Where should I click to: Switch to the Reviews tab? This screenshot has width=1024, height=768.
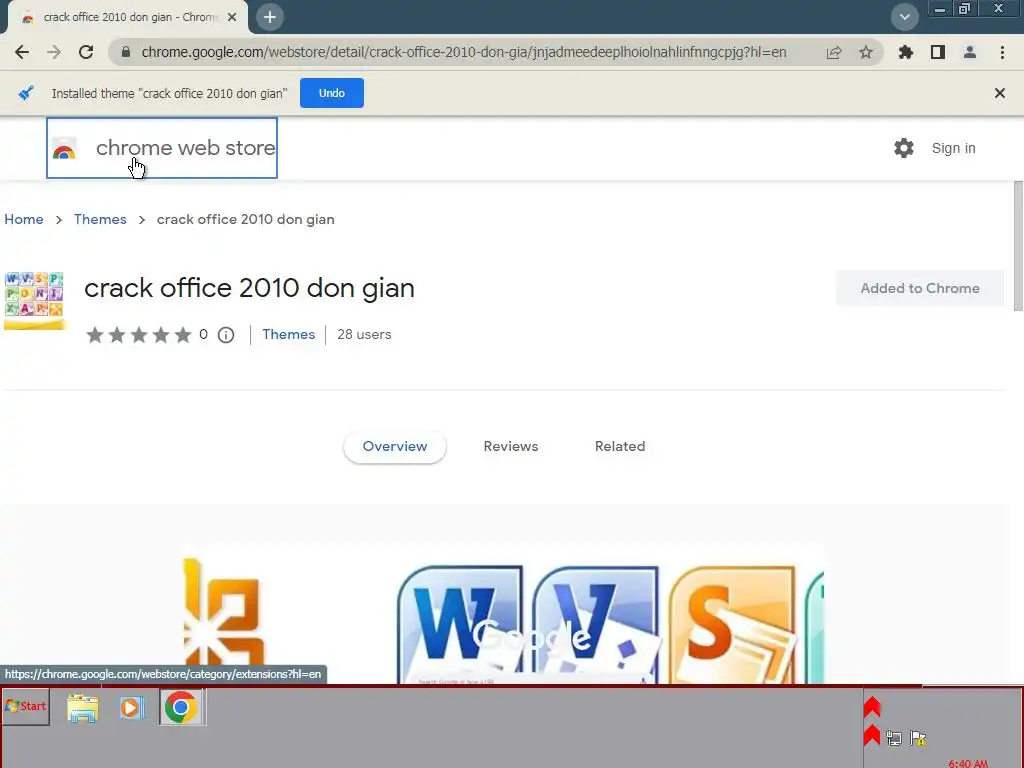511,446
